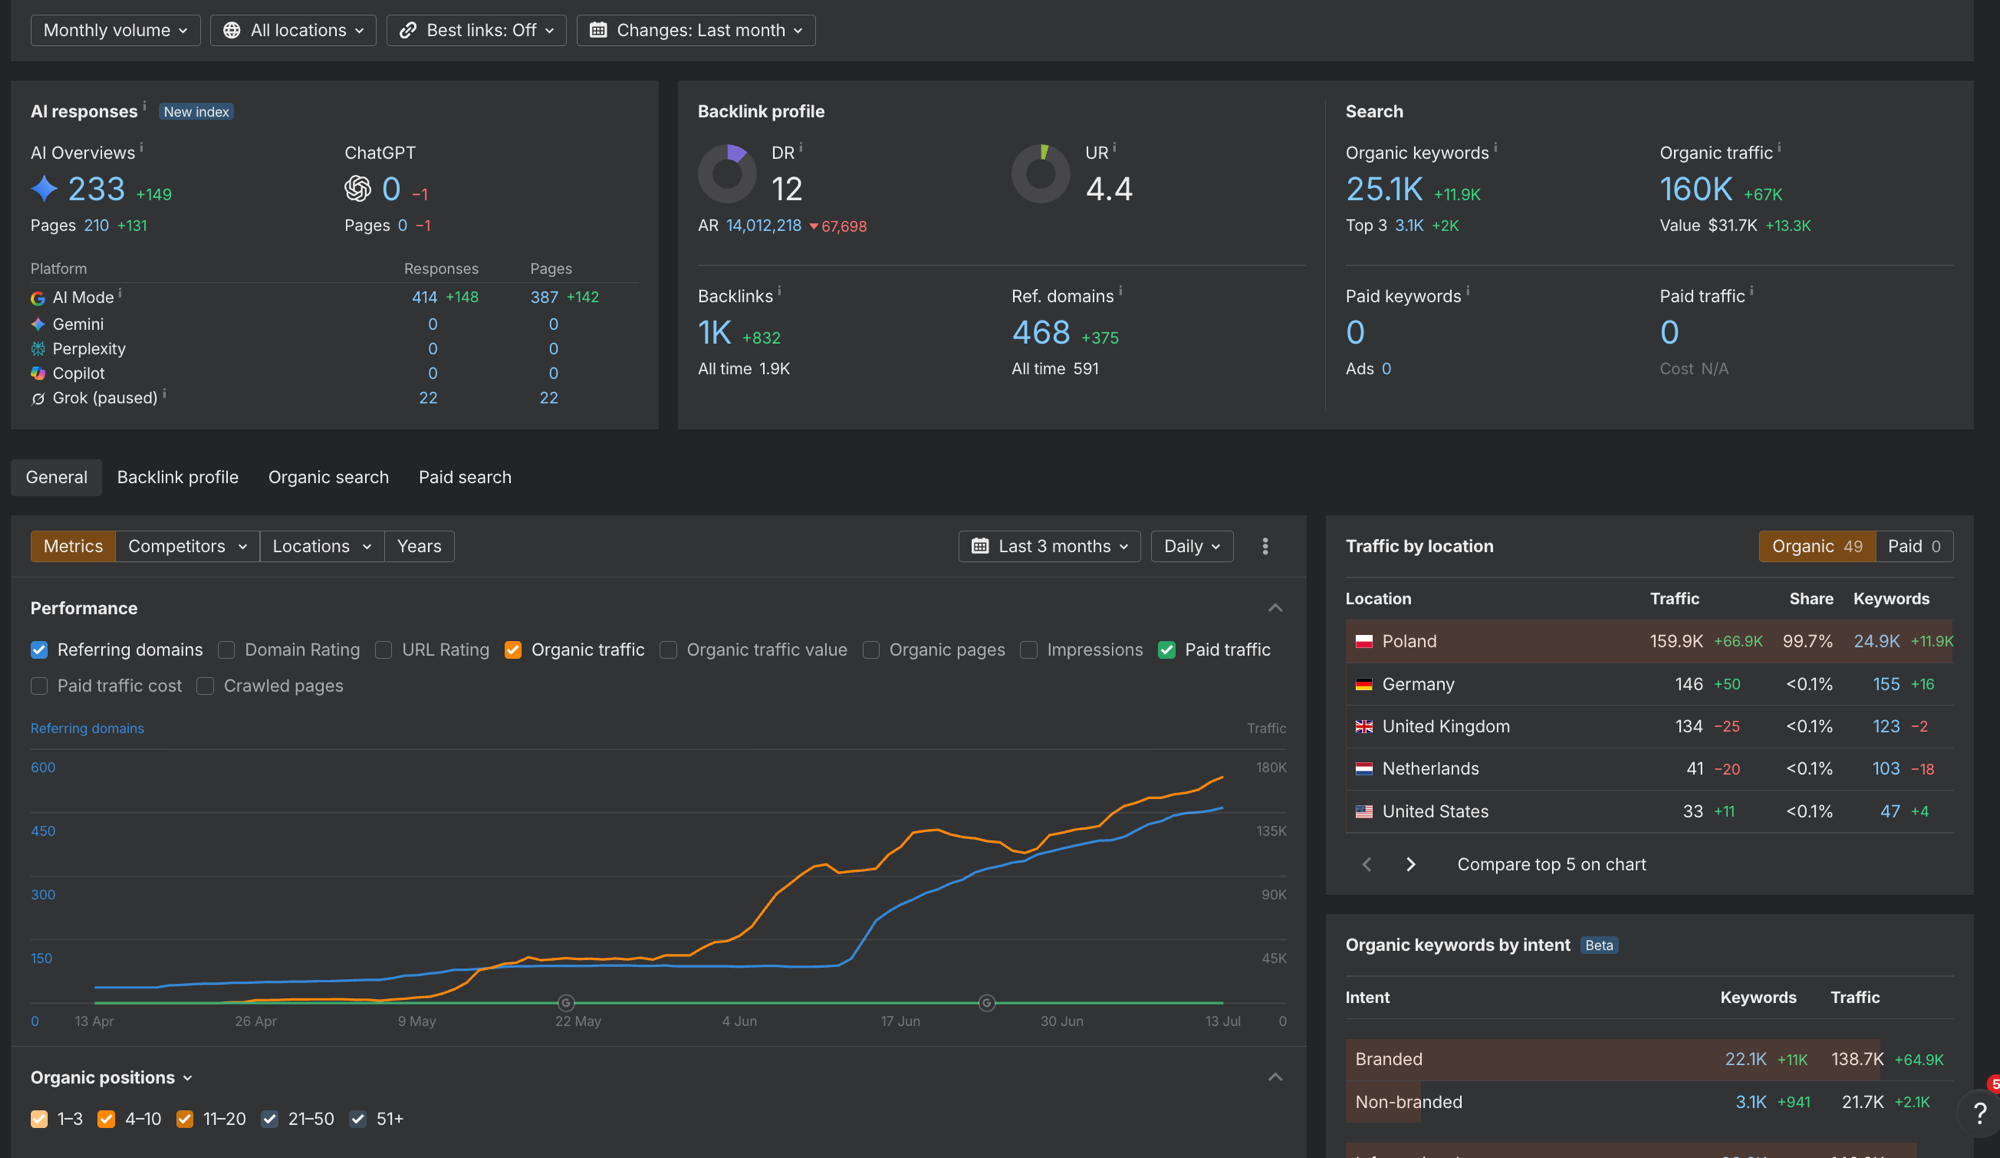Open the chart's three-dot options menu
This screenshot has width=2000, height=1158.
tap(1265, 546)
